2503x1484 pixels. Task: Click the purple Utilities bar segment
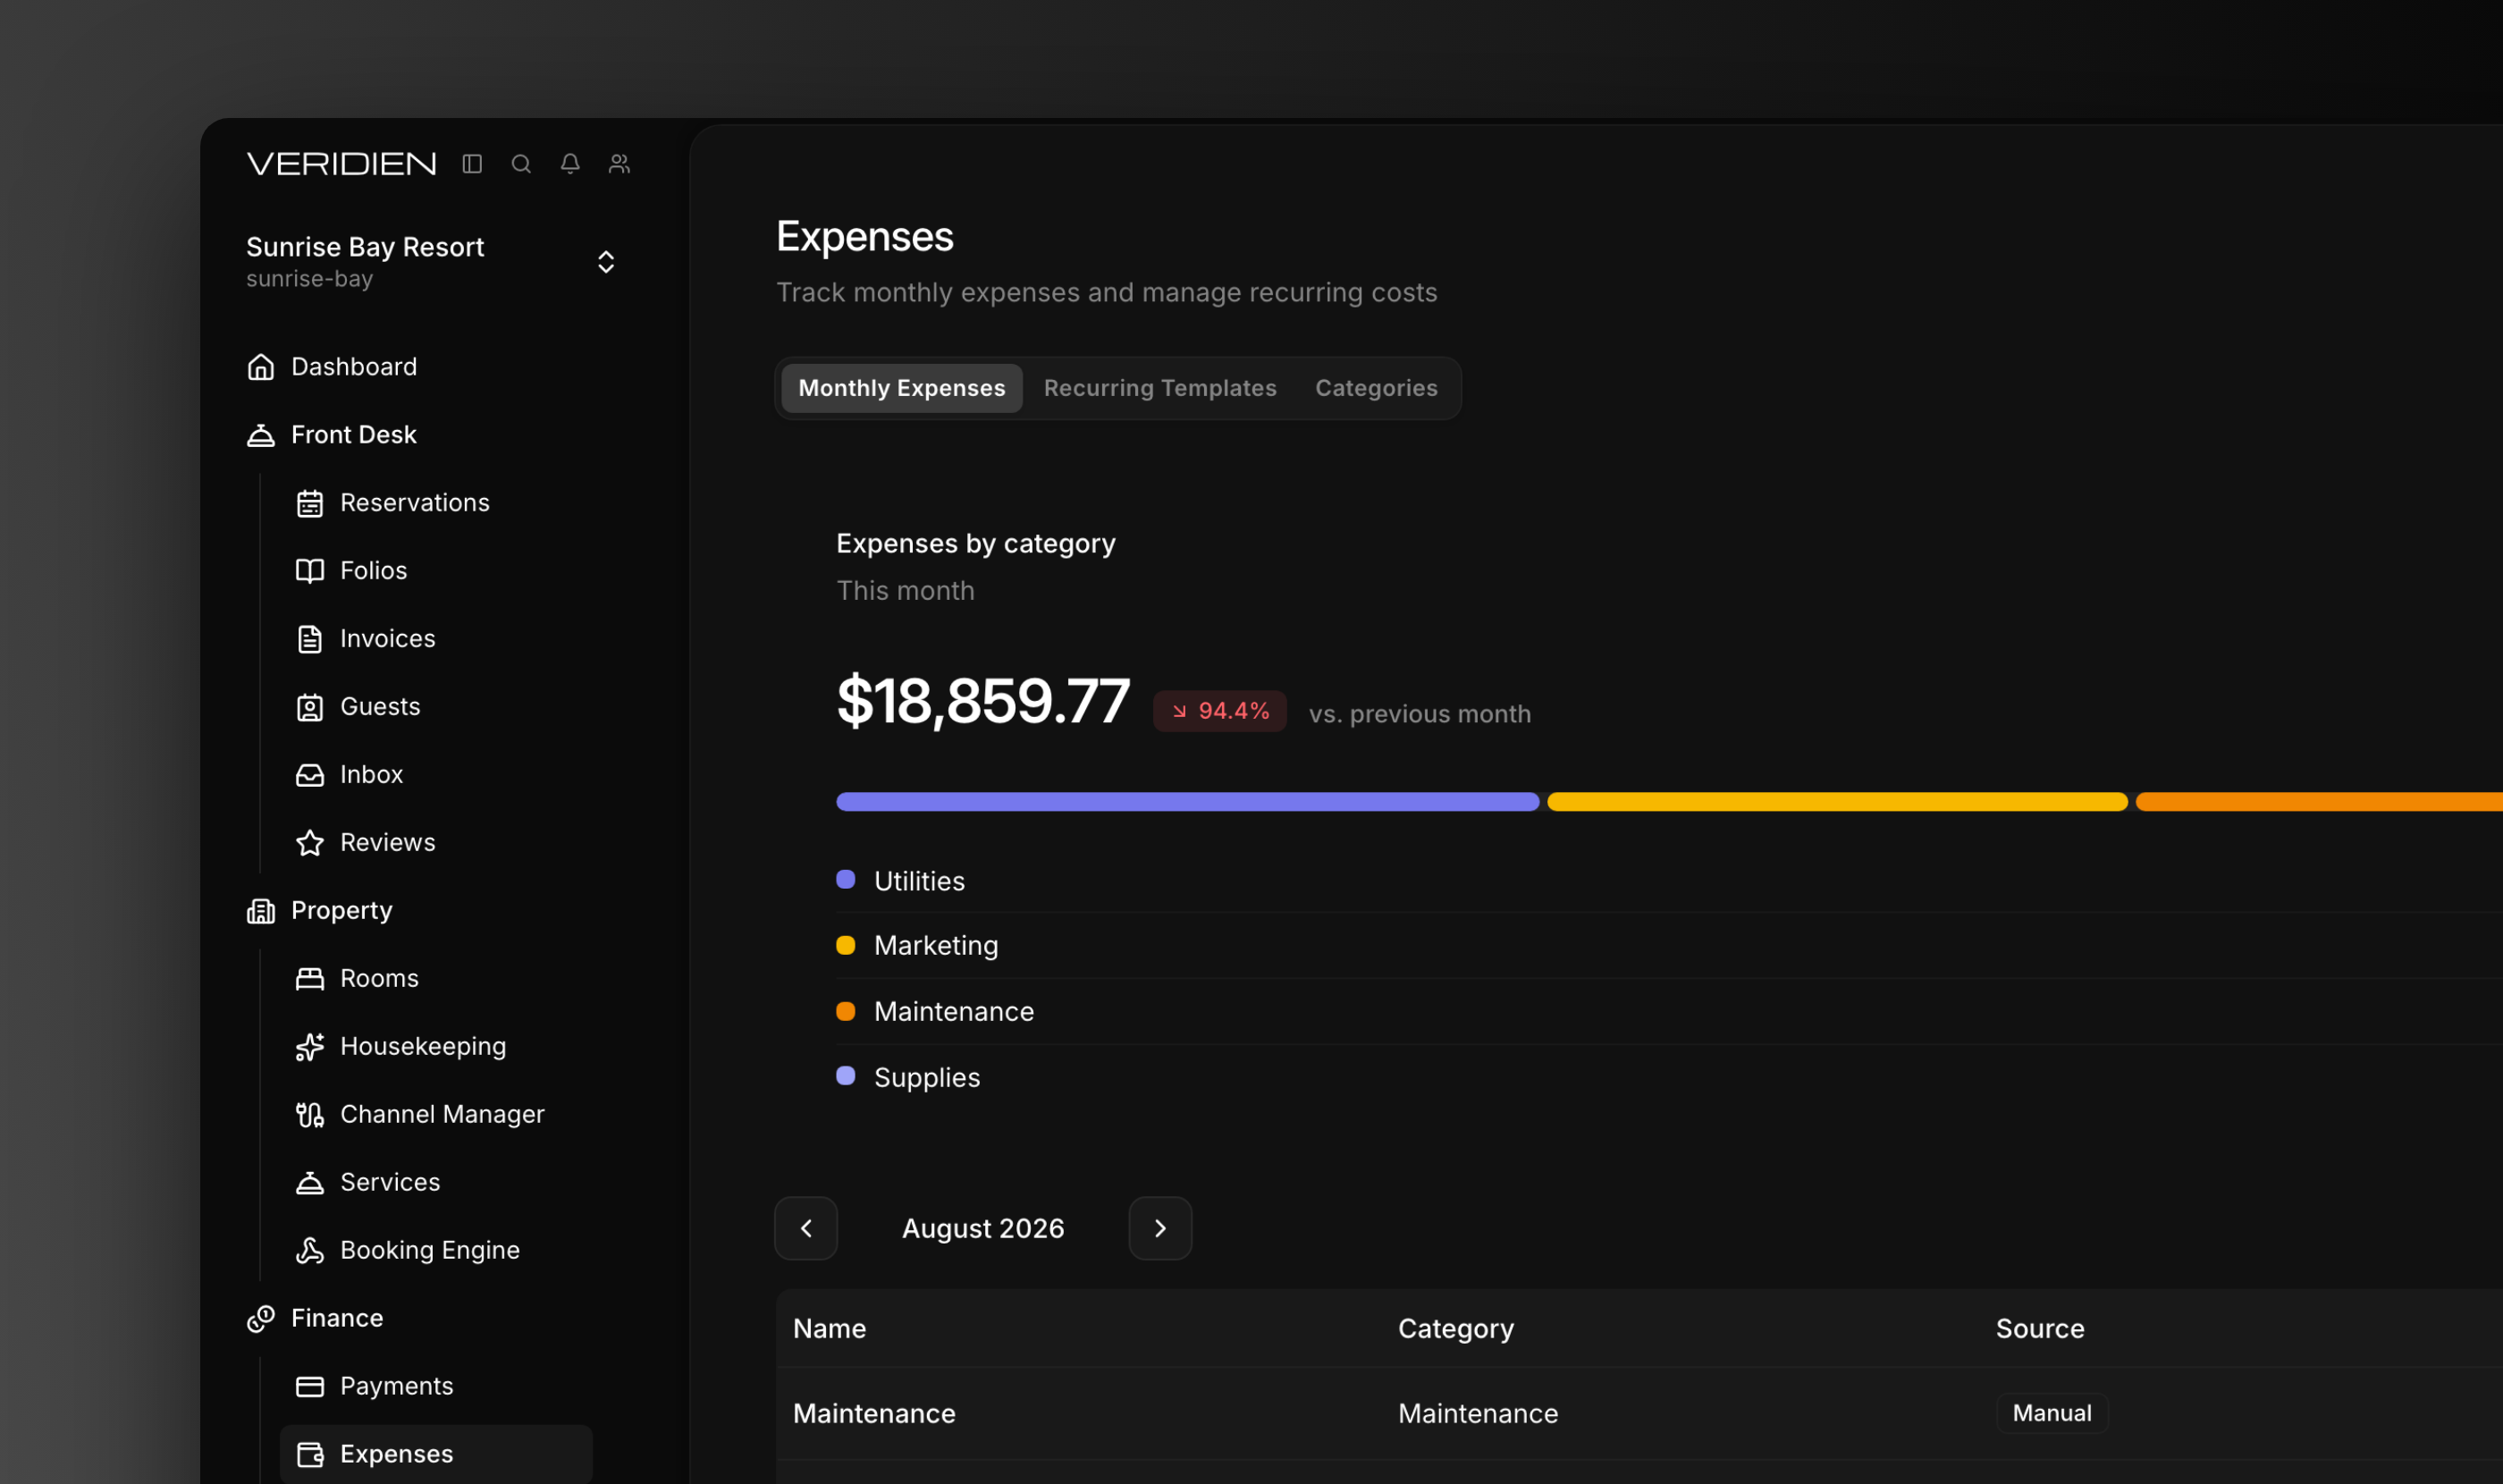coord(1187,802)
